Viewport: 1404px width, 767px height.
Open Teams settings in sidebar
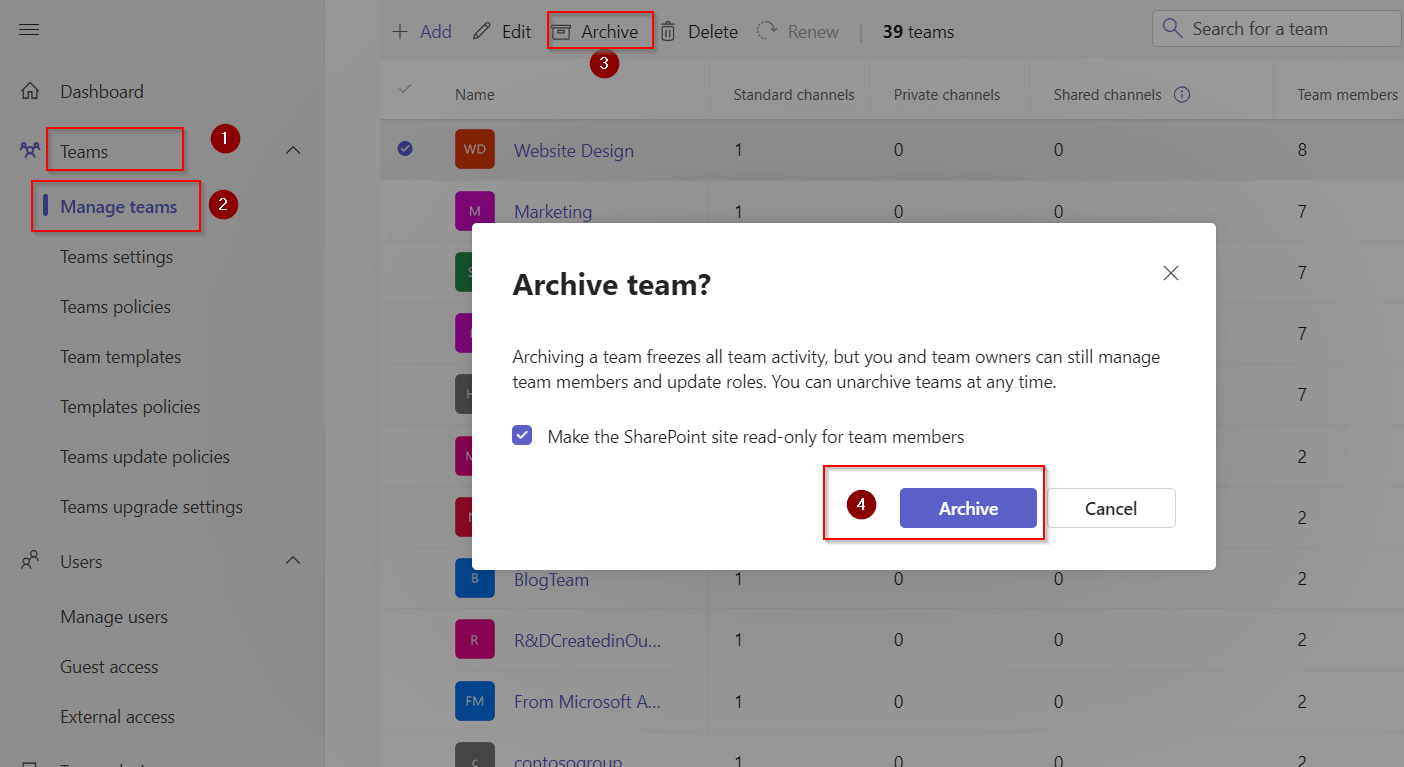coord(115,256)
